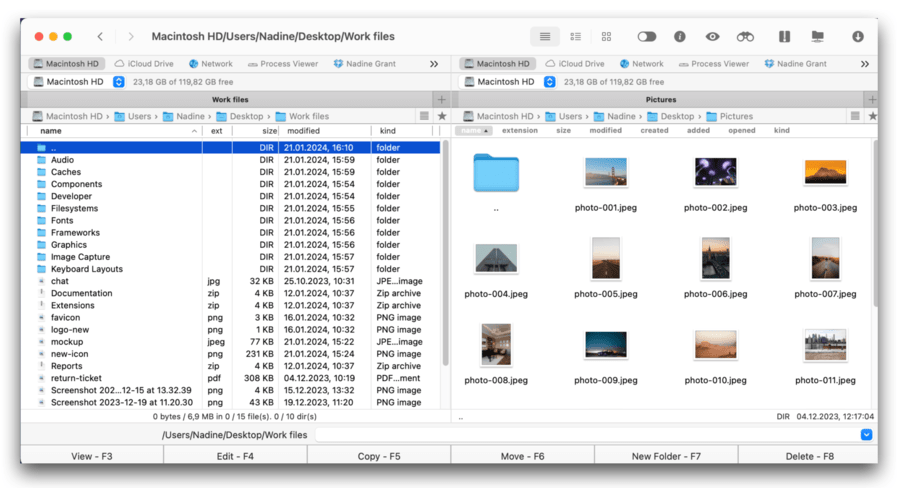Click Move - F6 button
900x488 pixels.
[x=522, y=456]
